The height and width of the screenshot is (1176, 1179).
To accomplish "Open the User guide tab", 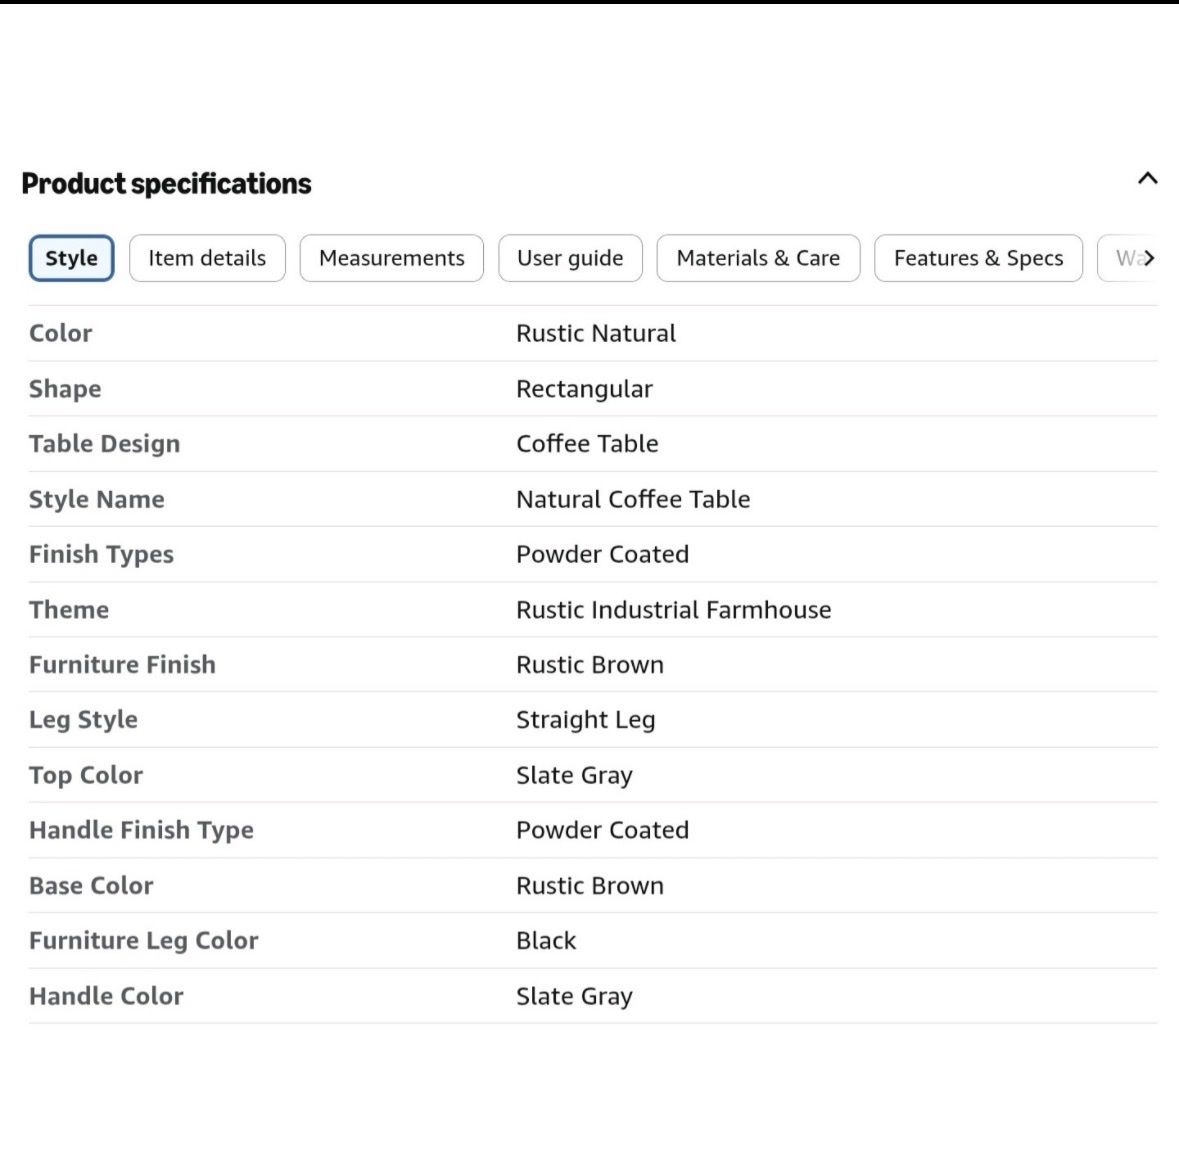I will [x=570, y=258].
